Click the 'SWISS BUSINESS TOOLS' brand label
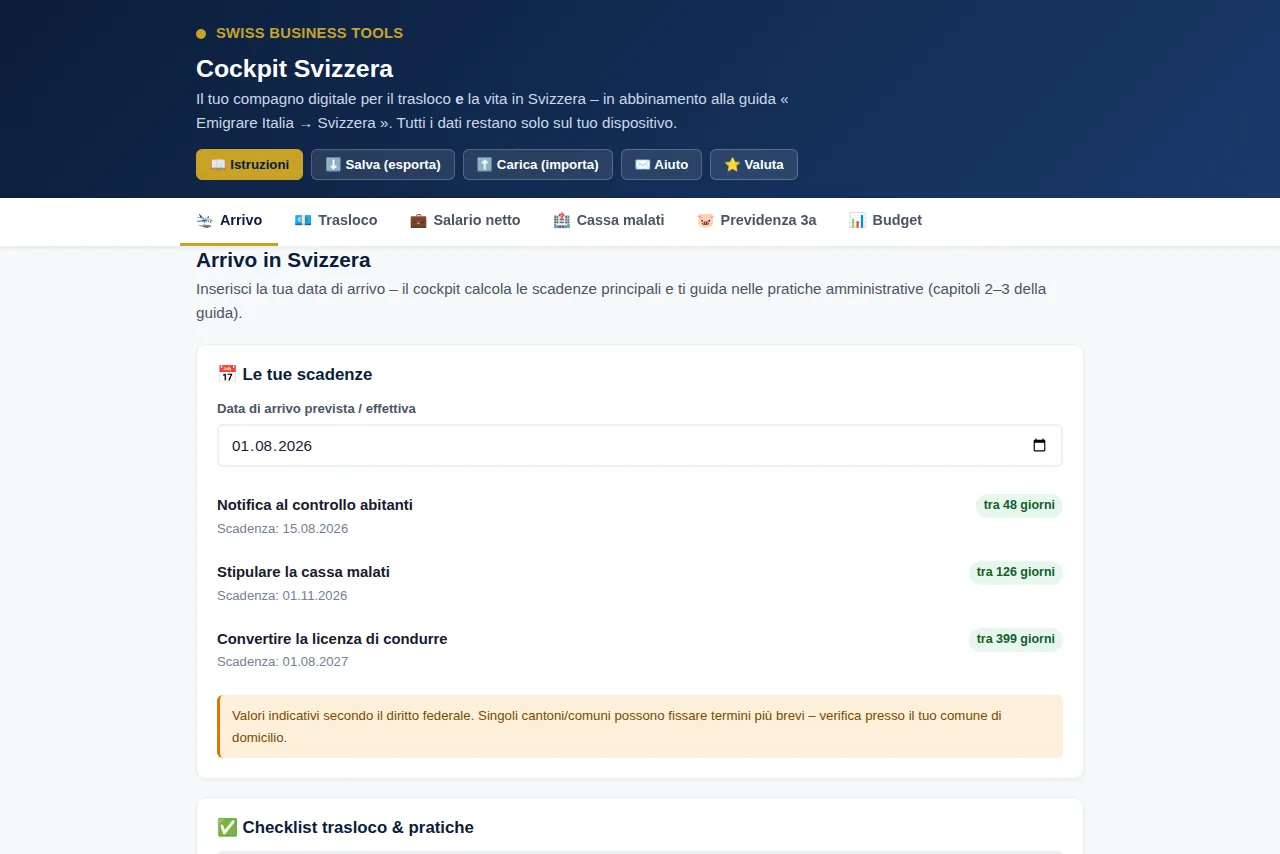 point(309,33)
